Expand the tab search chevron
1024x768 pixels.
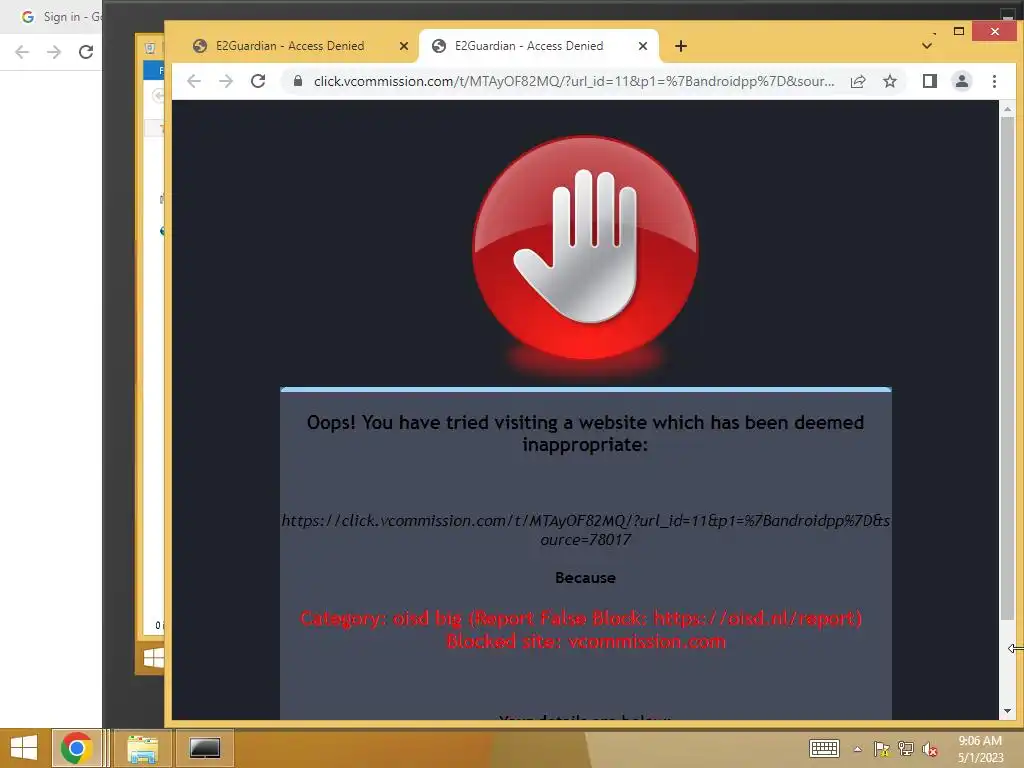tap(927, 46)
